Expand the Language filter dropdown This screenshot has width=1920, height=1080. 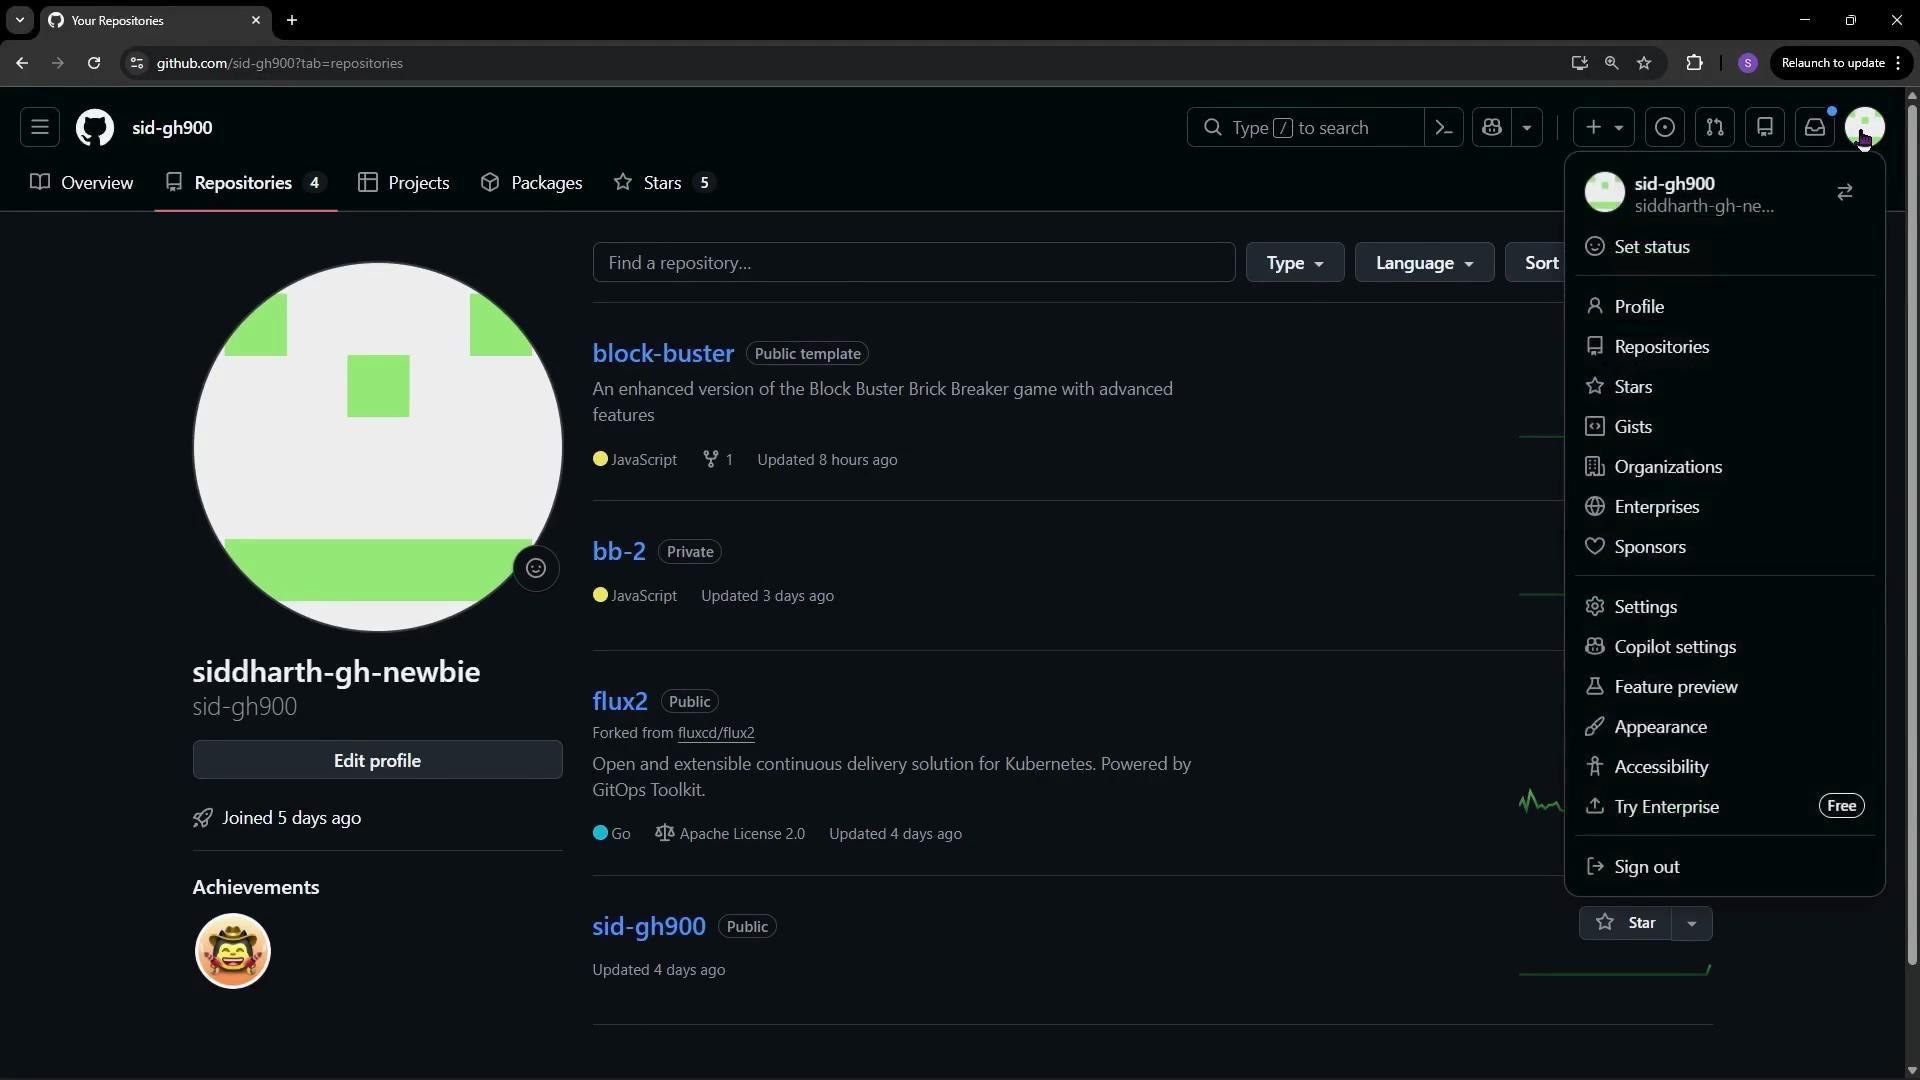point(1424,262)
